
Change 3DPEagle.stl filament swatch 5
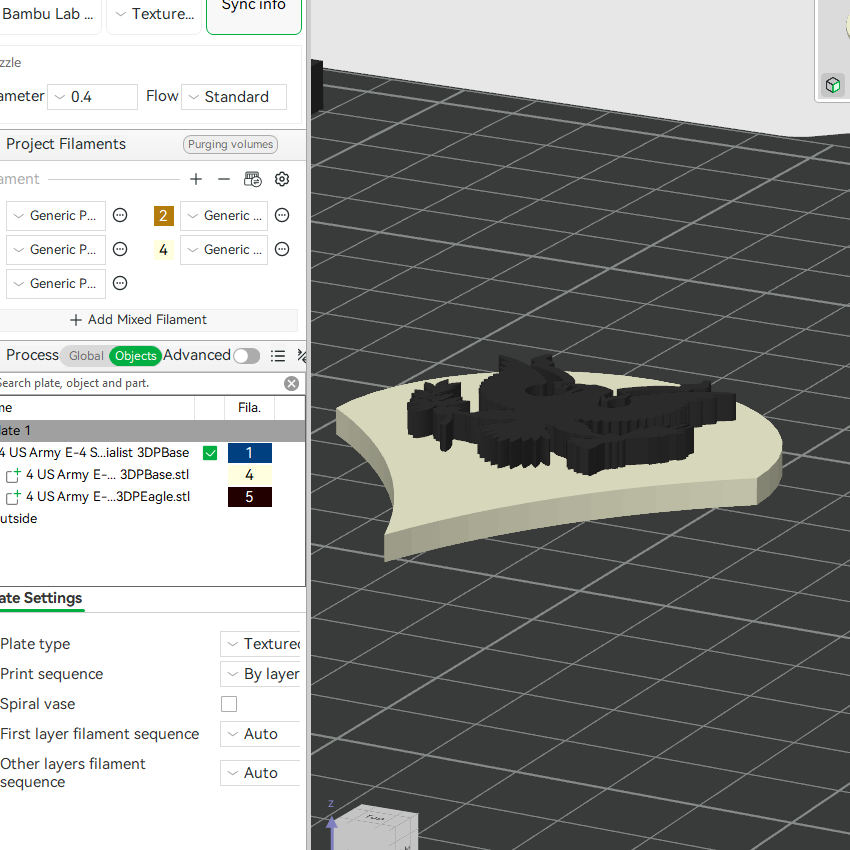(249, 497)
